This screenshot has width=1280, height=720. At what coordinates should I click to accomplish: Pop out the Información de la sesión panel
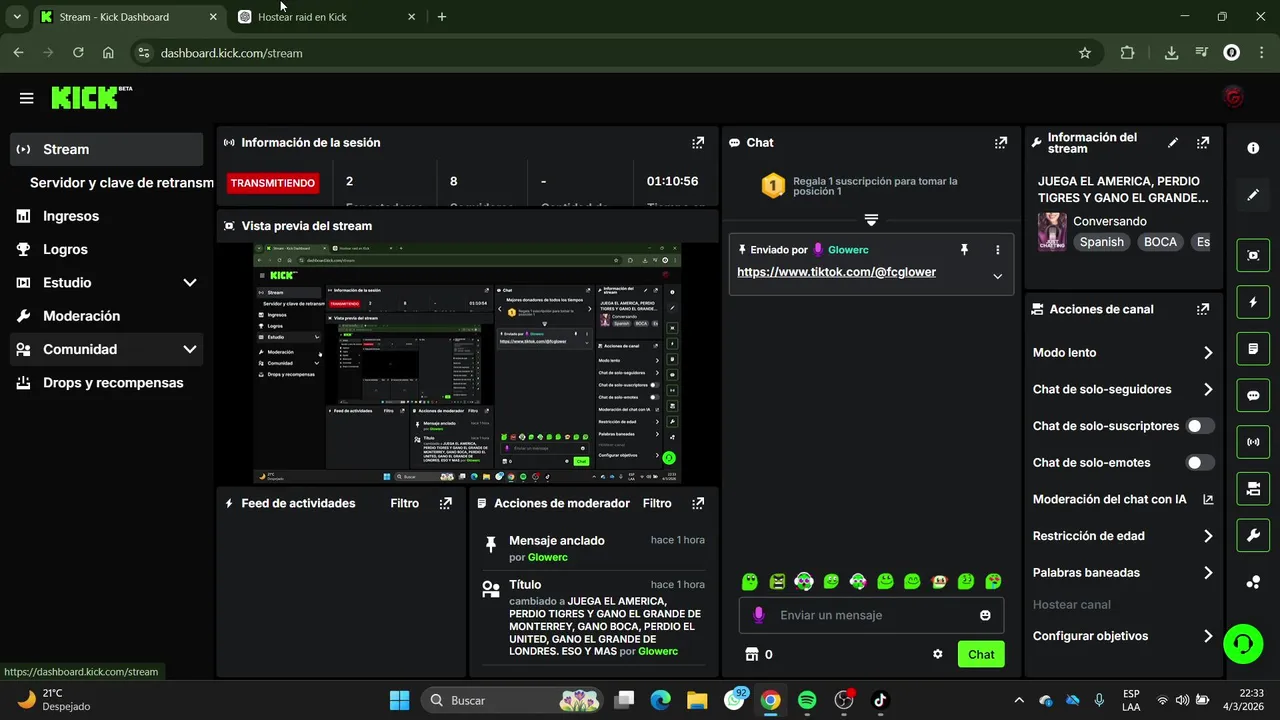pos(698,143)
